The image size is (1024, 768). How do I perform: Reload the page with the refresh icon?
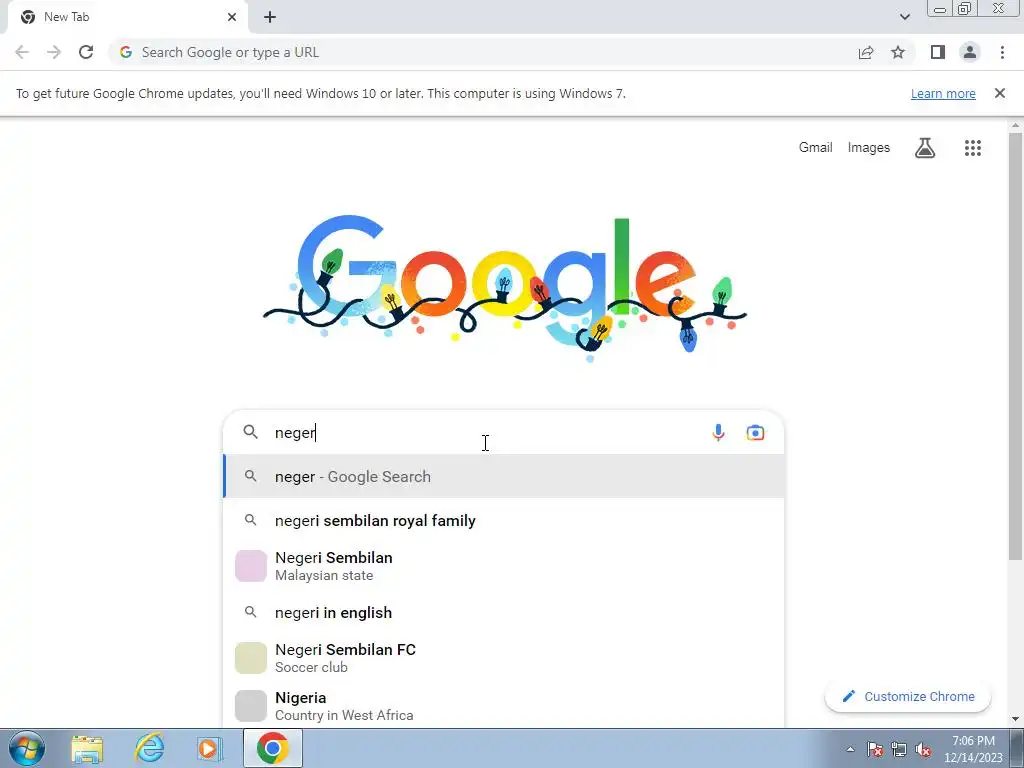(86, 52)
